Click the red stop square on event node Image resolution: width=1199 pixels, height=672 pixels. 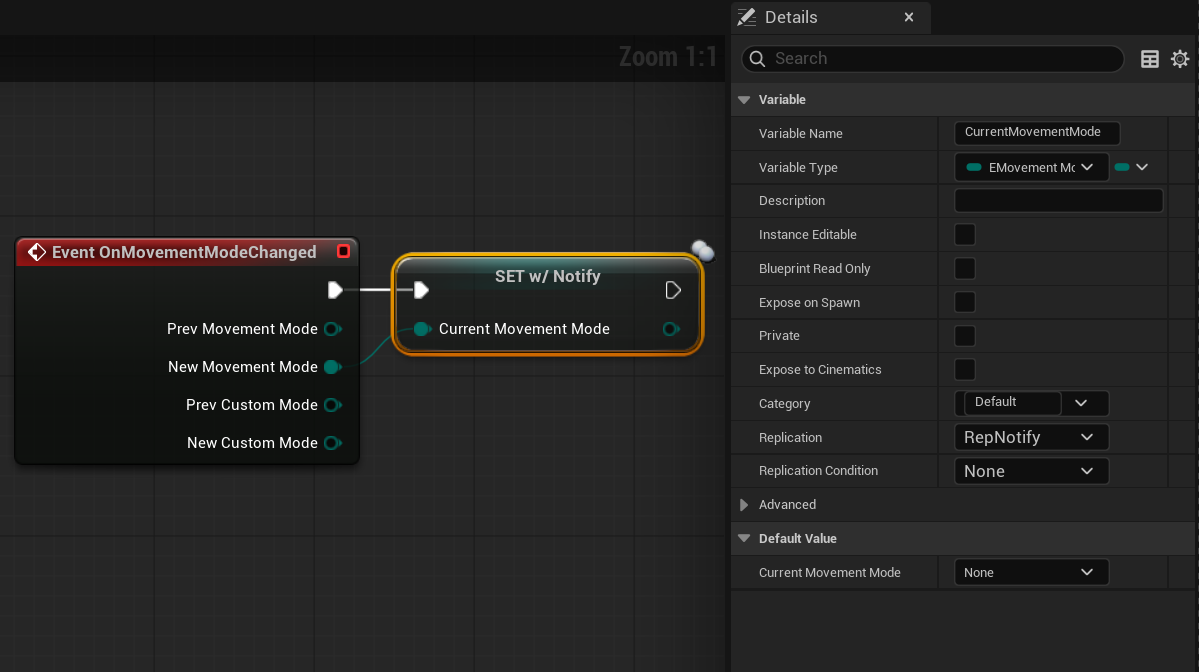point(343,252)
